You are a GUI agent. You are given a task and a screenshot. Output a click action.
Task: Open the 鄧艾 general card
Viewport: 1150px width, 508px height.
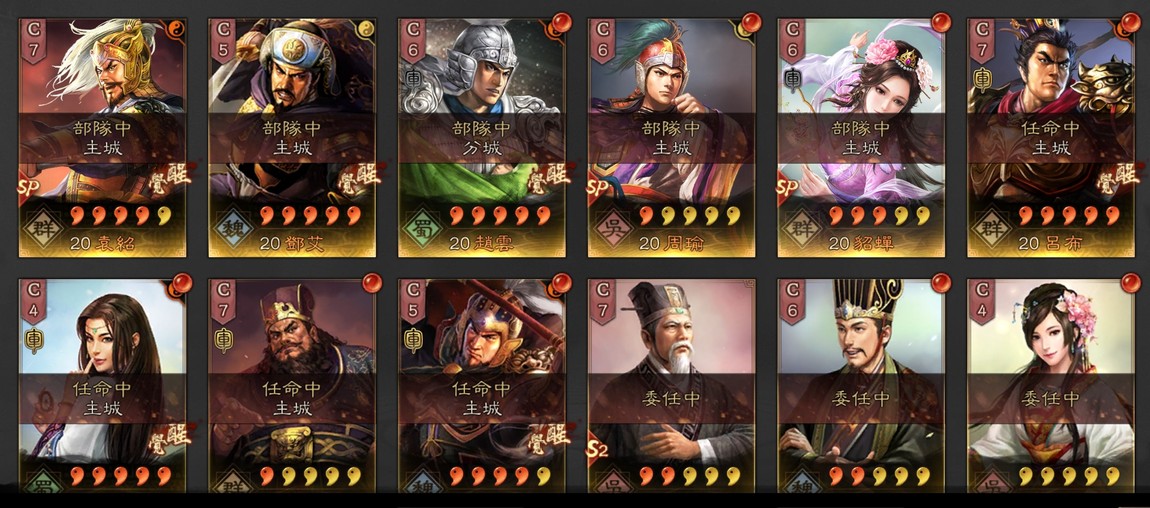tap(292, 137)
